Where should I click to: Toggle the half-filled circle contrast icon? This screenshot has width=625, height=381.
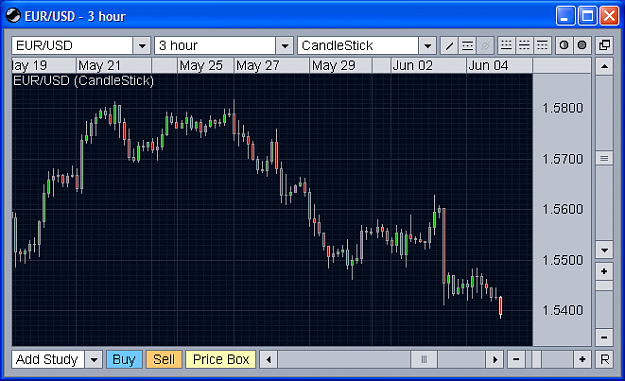coord(564,45)
